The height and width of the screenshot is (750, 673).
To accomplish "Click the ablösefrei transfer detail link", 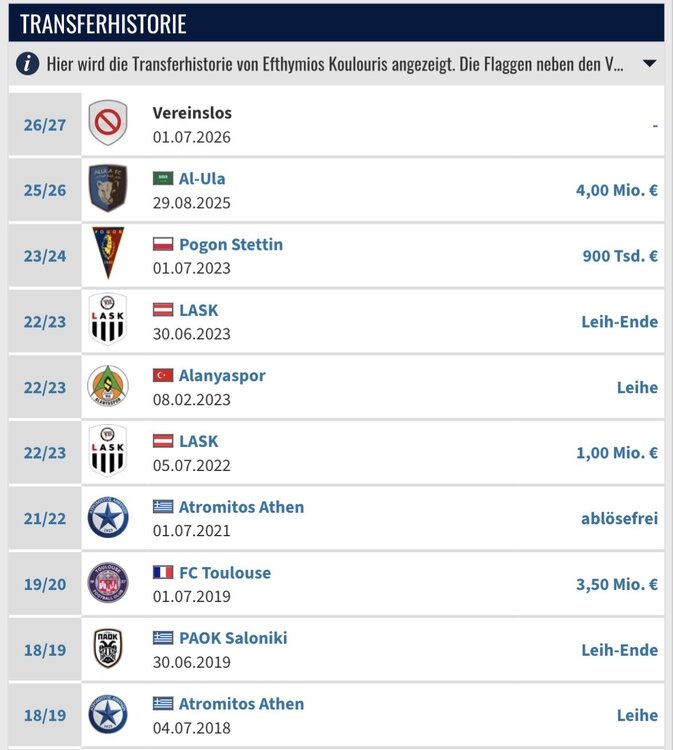I will pyautogui.click(x=619, y=518).
